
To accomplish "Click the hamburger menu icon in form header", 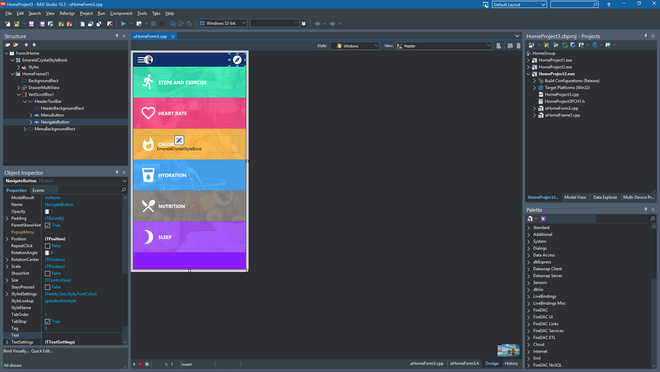I will point(141,60).
